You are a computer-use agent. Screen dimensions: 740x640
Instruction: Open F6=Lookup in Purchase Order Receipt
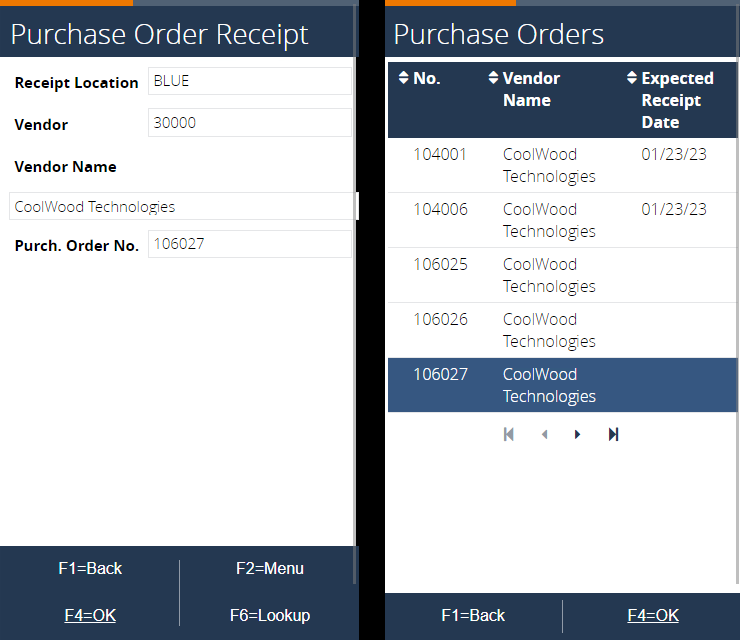[269, 615]
